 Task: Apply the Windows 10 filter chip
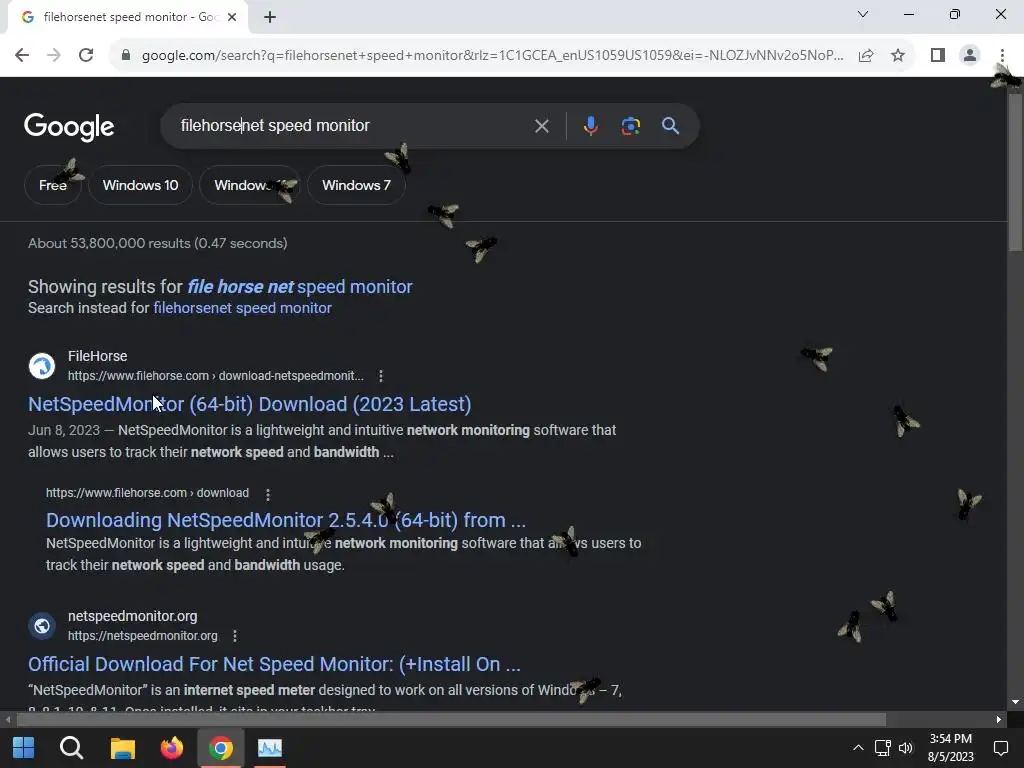[x=140, y=185]
